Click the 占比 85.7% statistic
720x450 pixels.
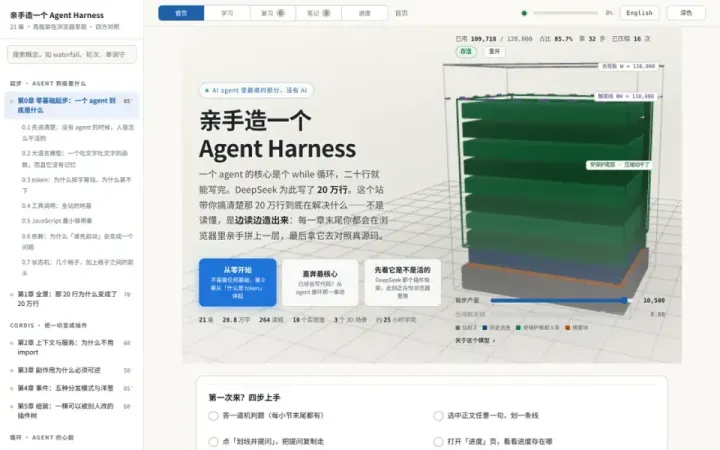(x=556, y=39)
